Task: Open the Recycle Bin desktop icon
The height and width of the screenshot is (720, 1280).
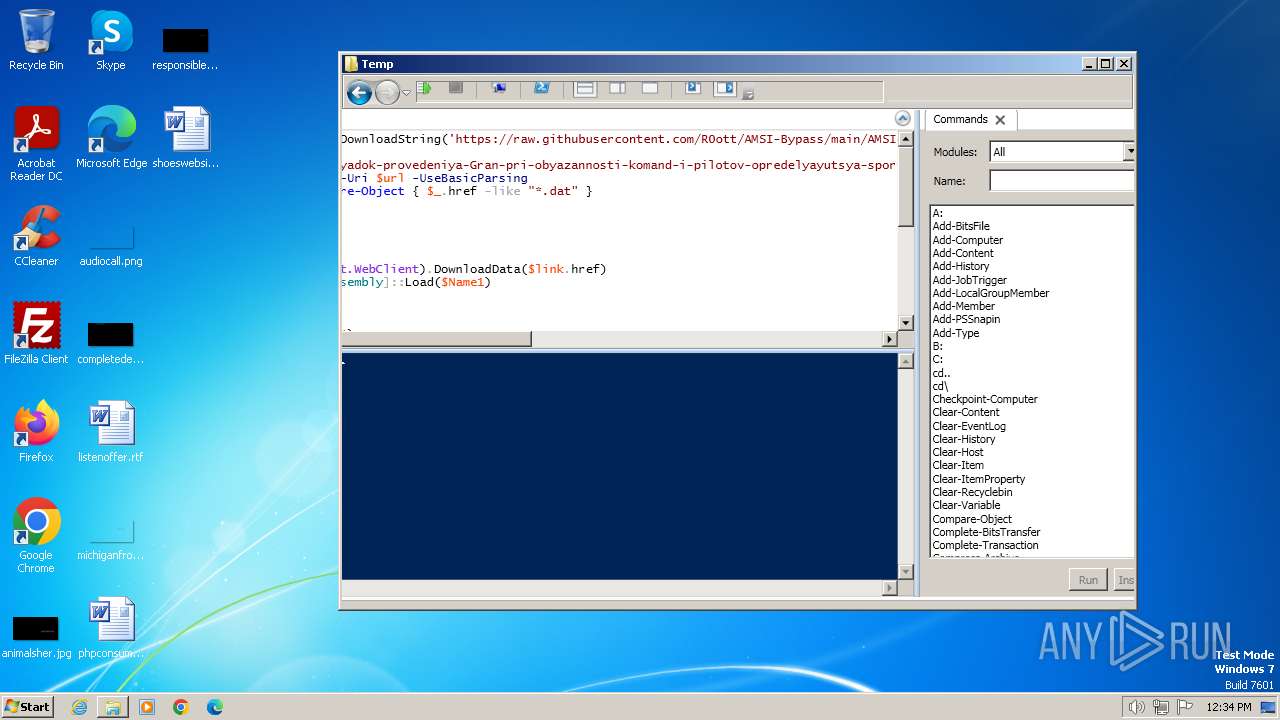Action: [x=36, y=40]
